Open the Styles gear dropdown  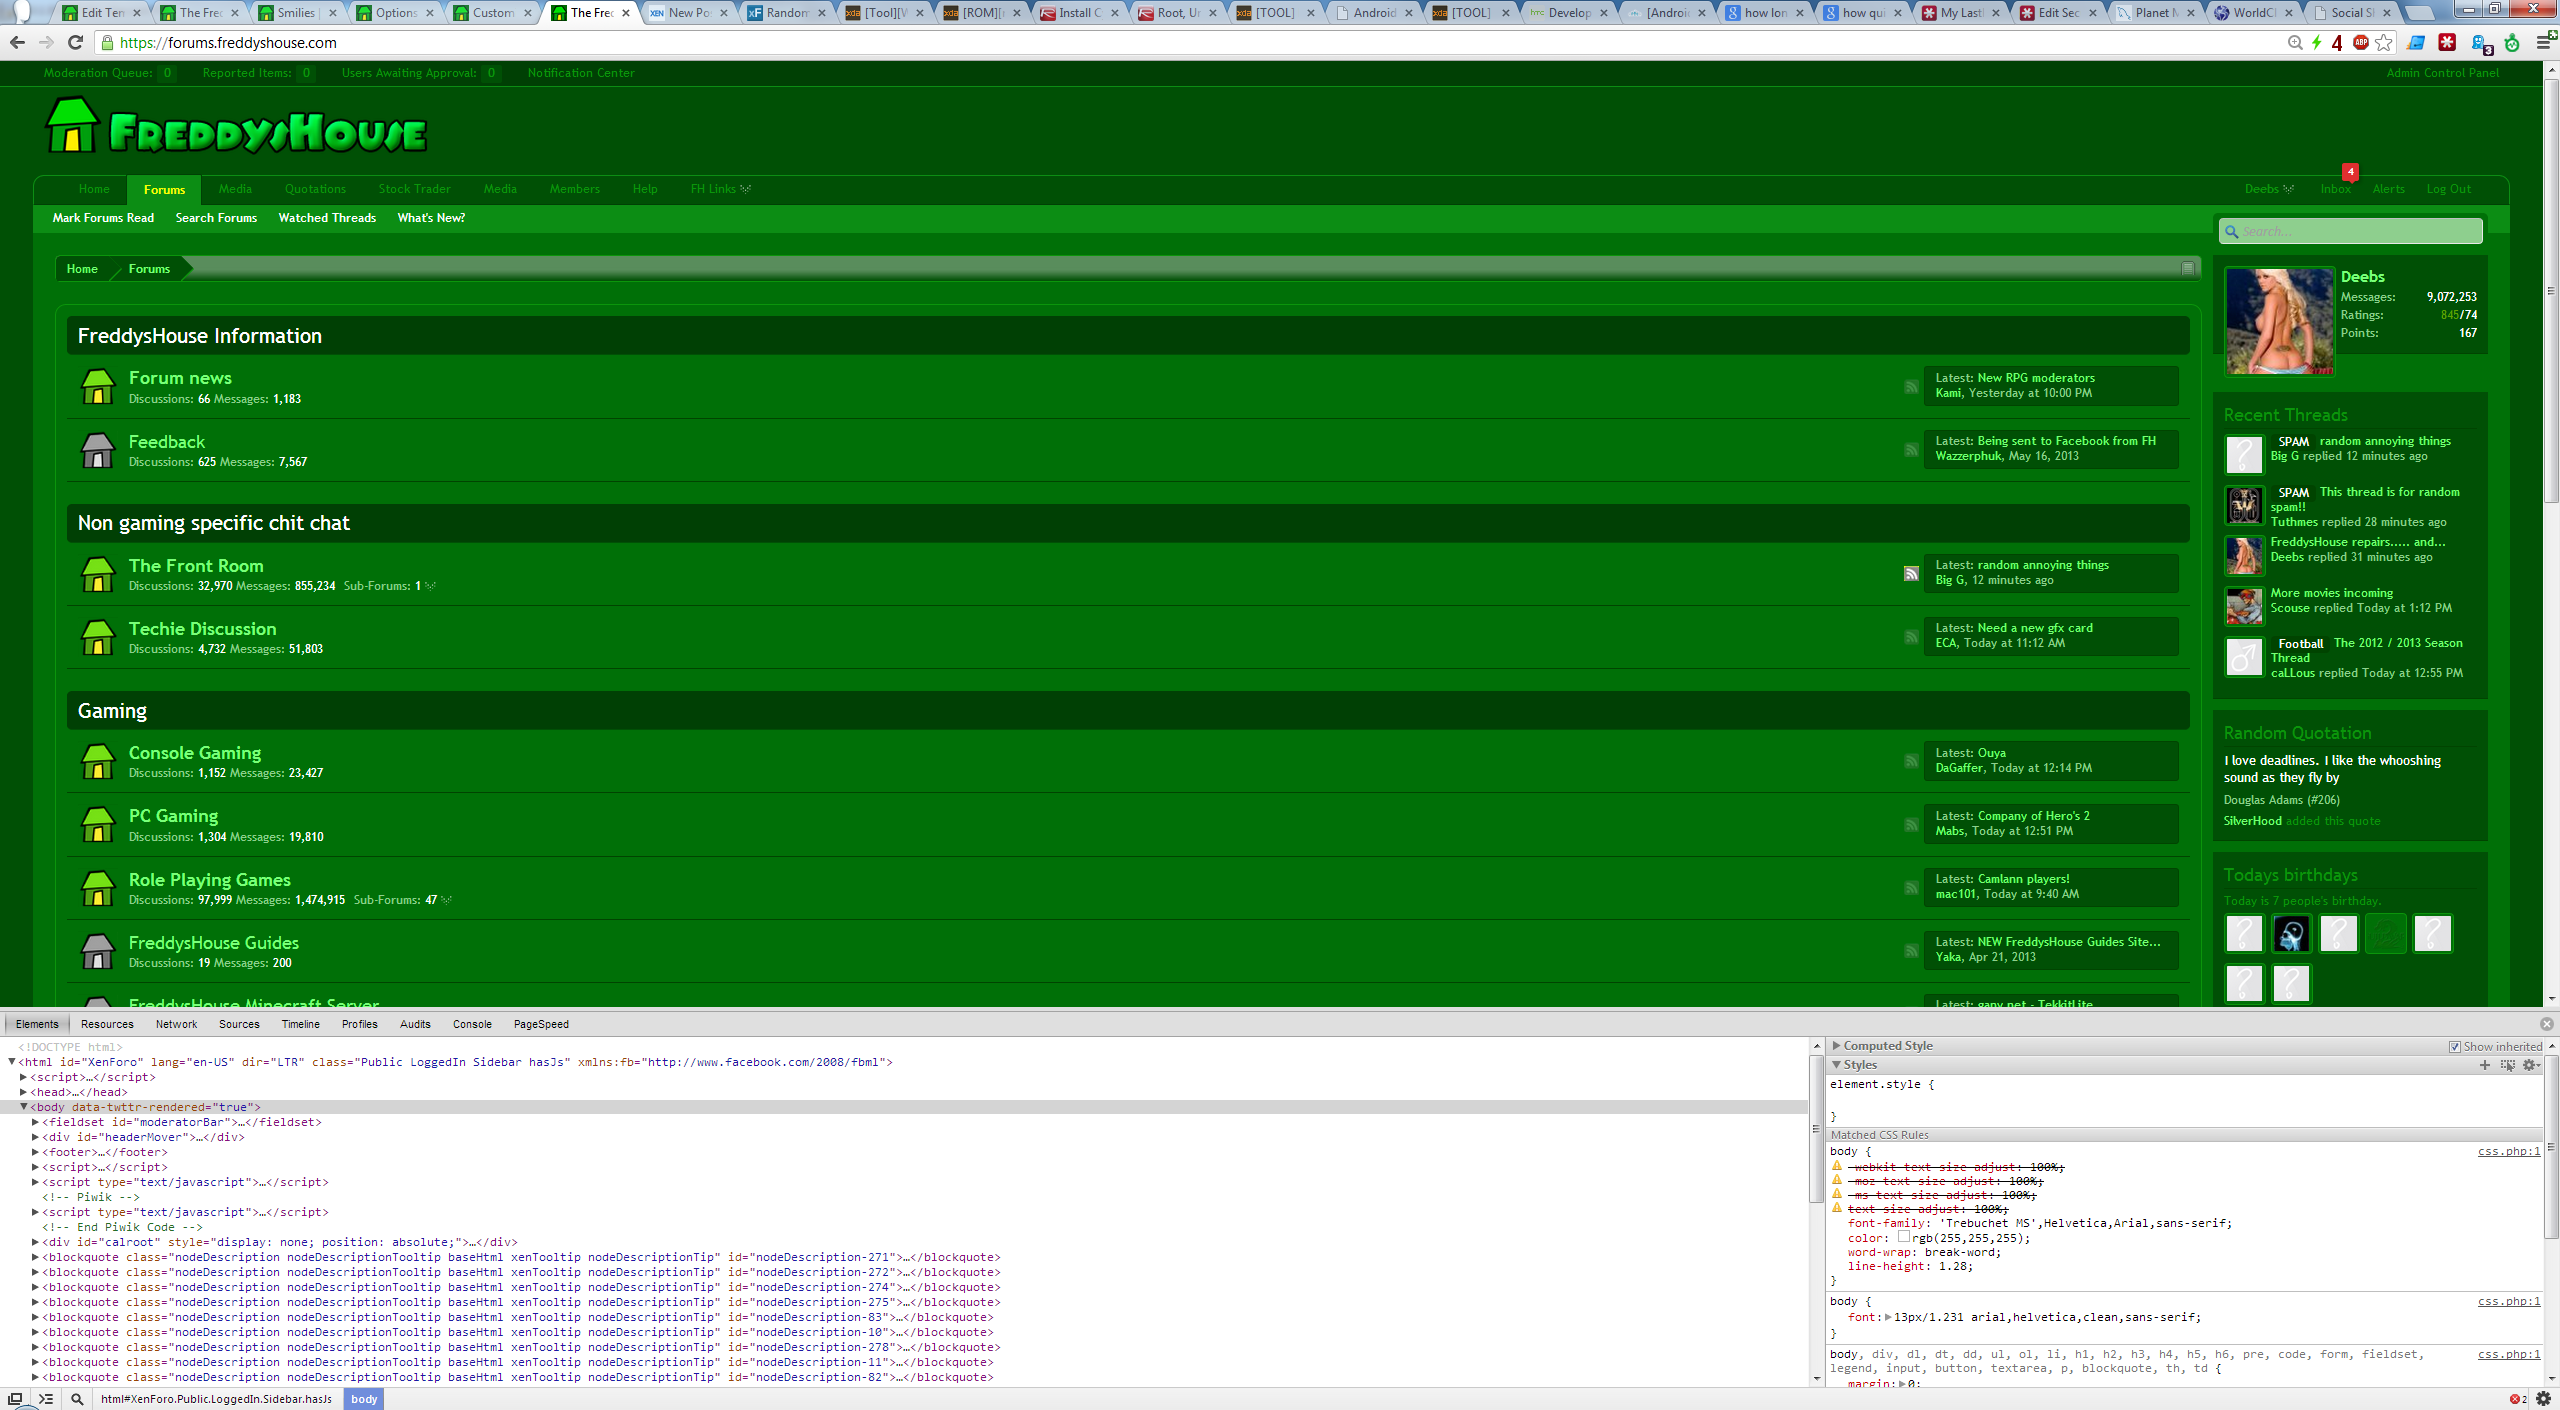tap(2531, 1065)
